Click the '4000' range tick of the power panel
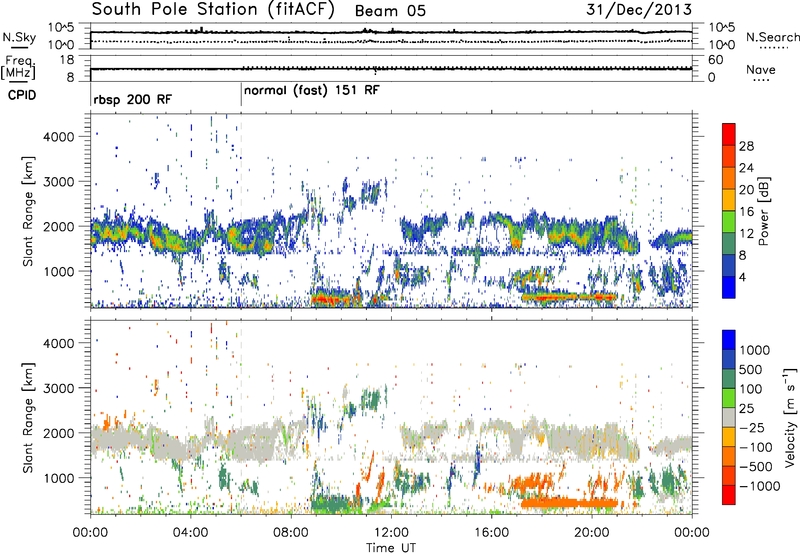Viewport: 800px width, 554px height. pyautogui.click(x=59, y=137)
